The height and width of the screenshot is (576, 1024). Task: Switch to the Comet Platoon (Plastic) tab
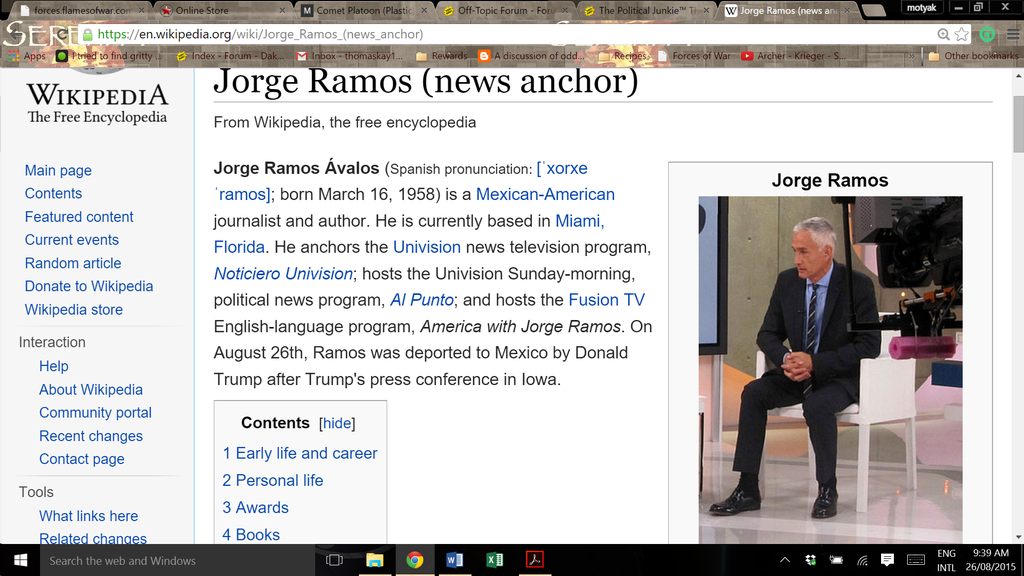(x=364, y=10)
